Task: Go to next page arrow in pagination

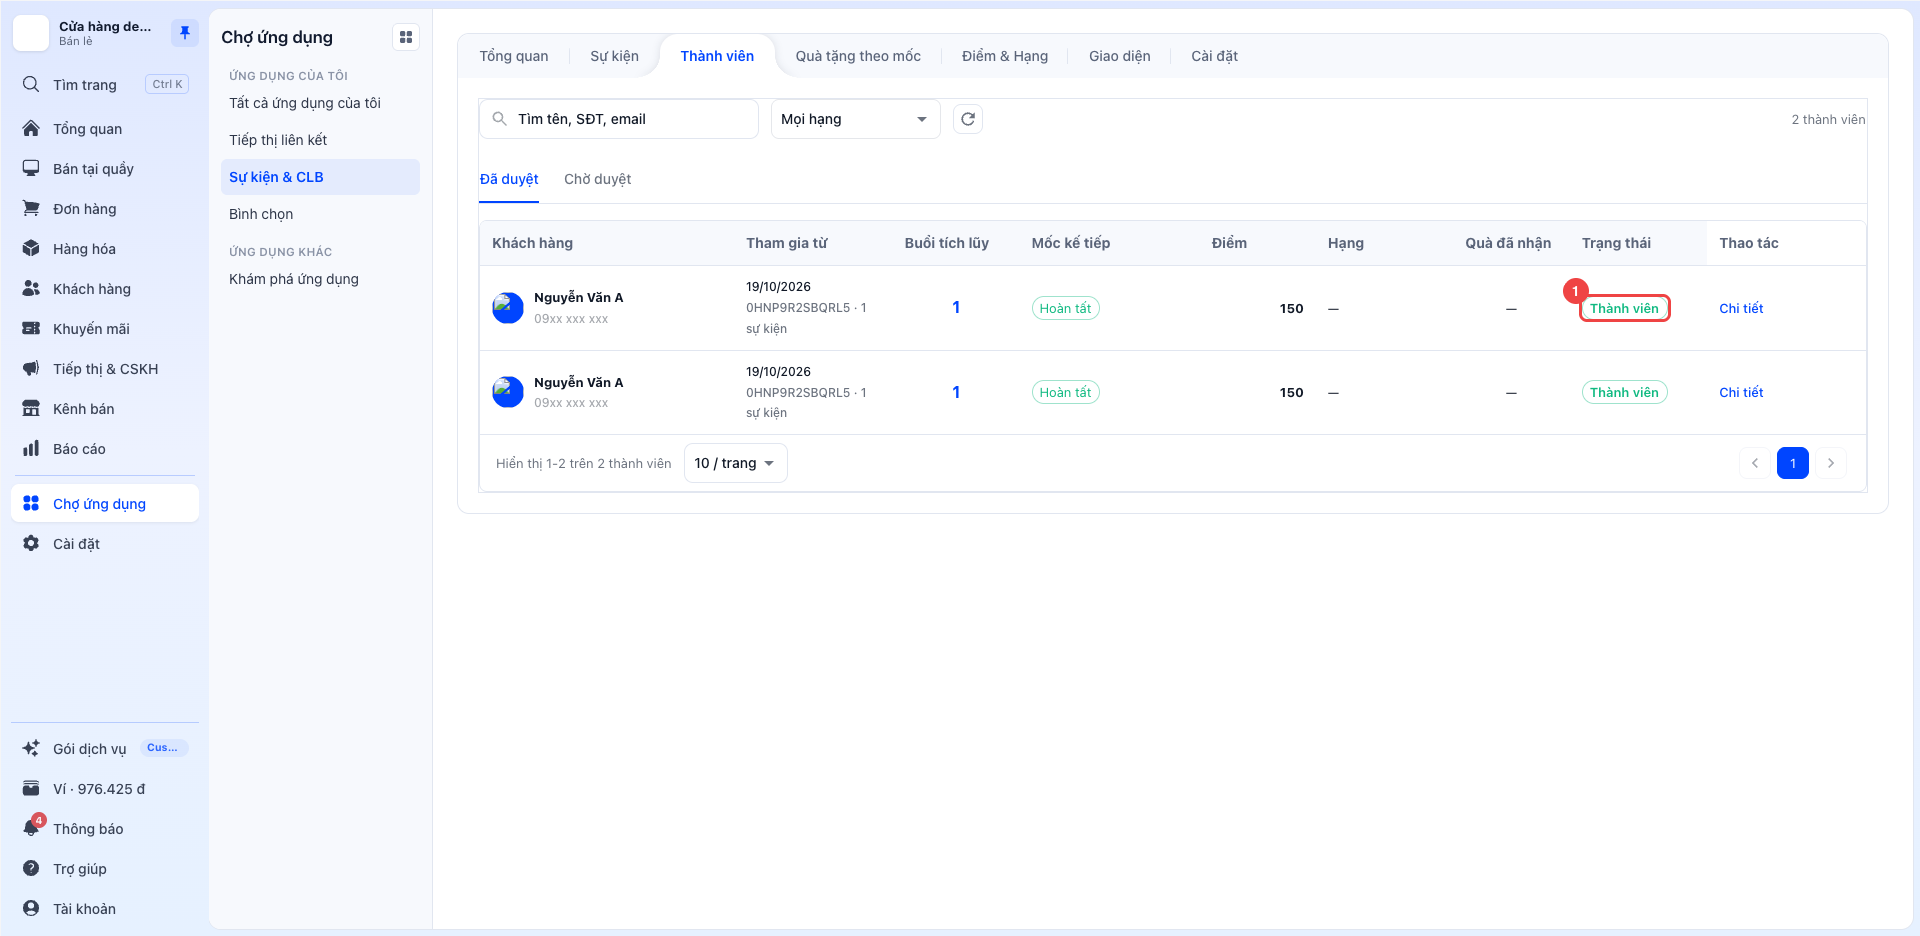Action: point(1831,463)
